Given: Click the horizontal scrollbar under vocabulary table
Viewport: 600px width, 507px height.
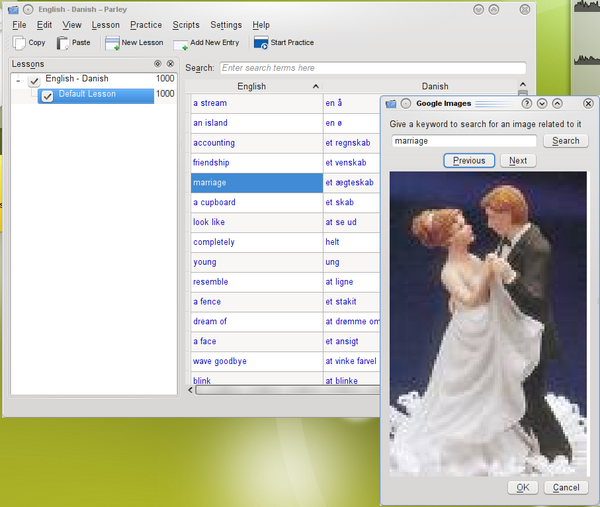Looking at the screenshot, I should 285,390.
